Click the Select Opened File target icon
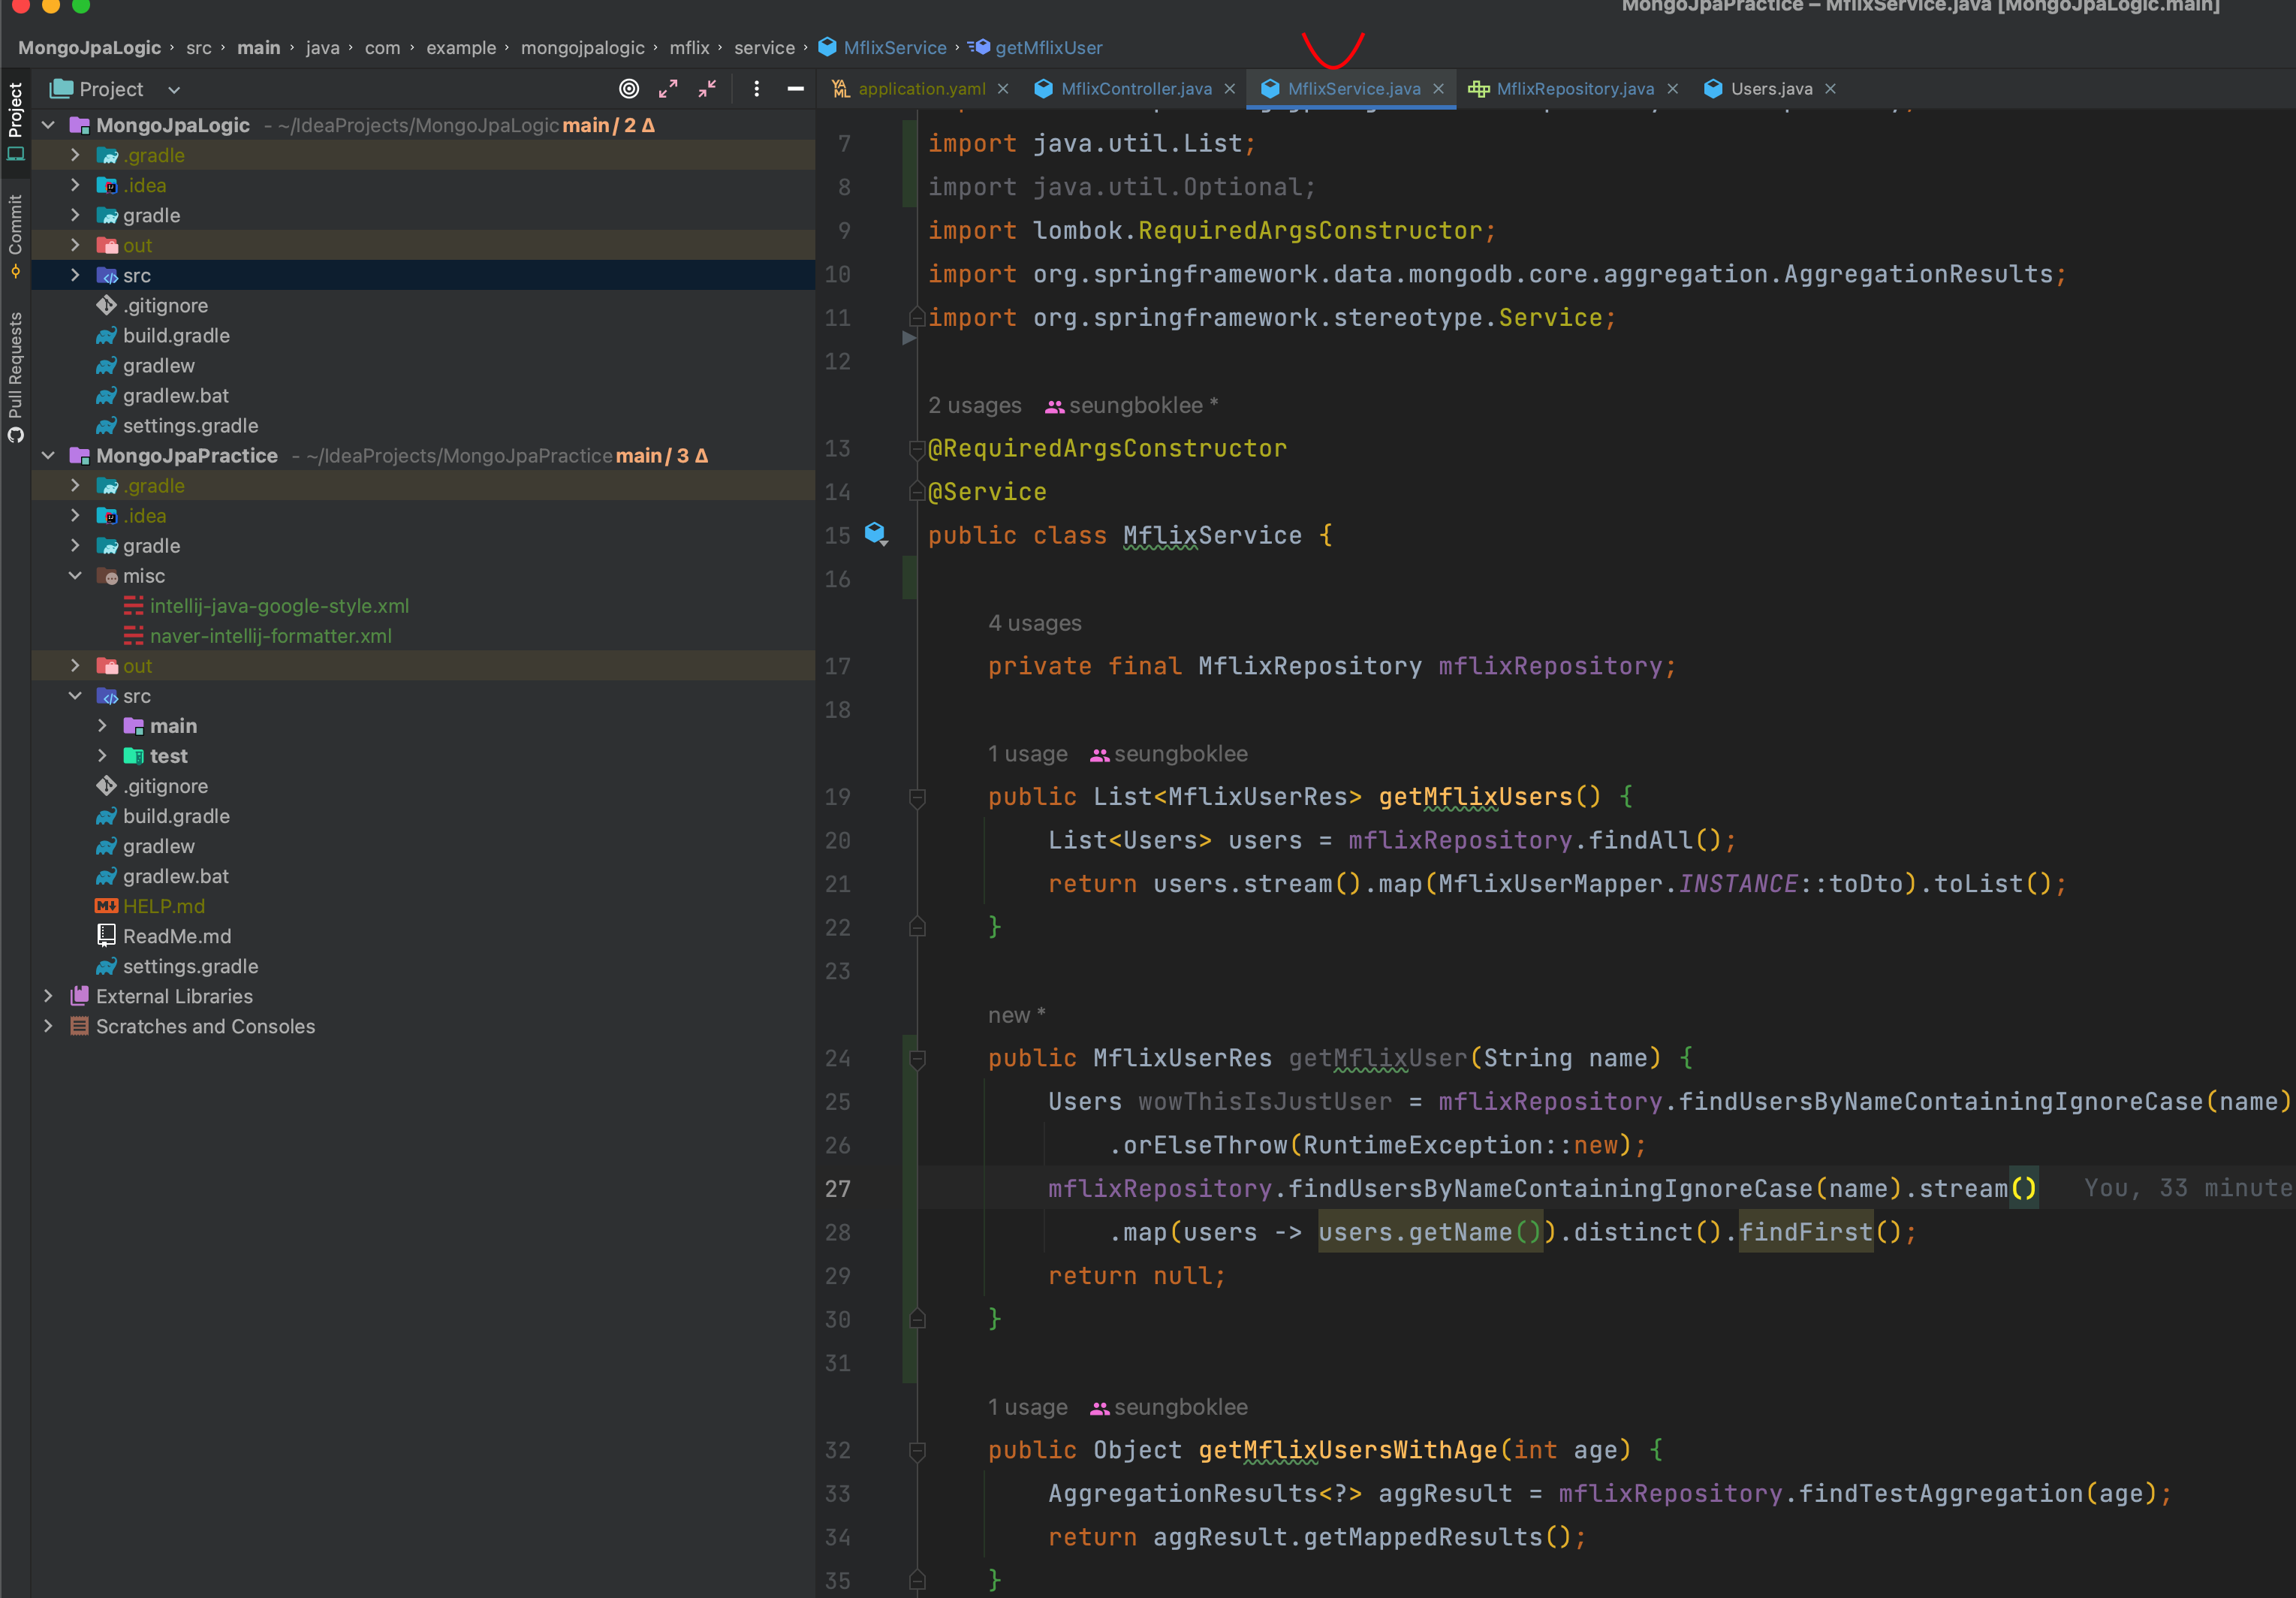 point(628,89)
